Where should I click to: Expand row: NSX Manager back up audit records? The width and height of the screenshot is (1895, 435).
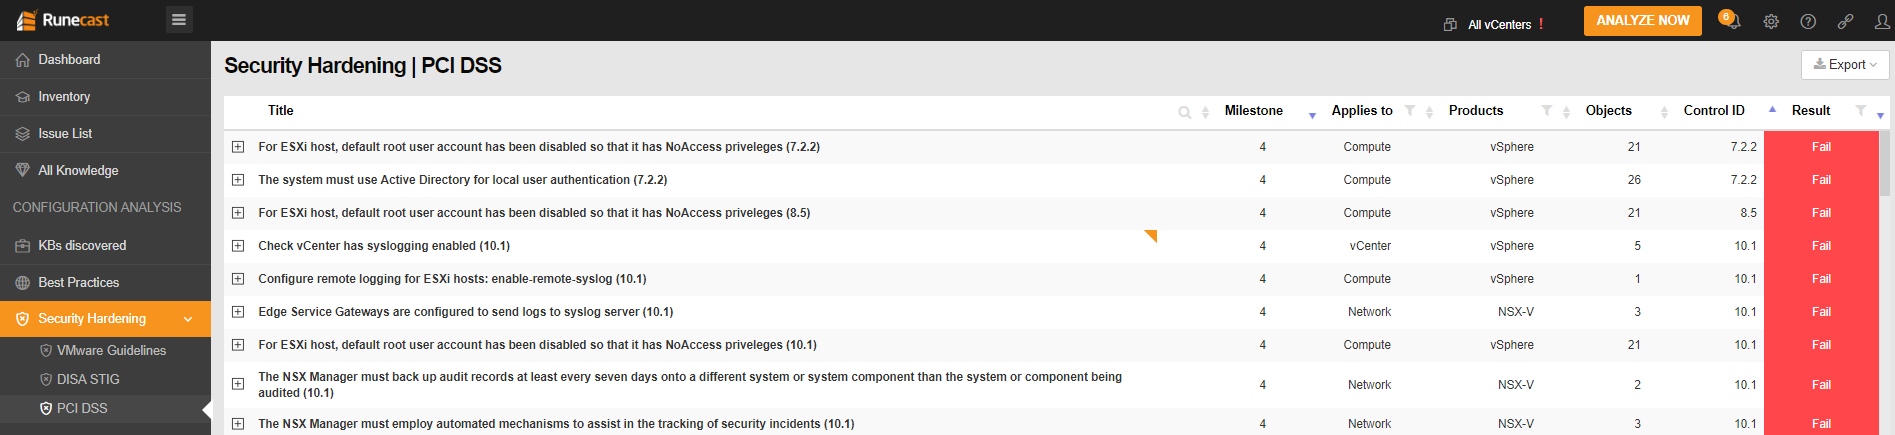click(238, 384)
